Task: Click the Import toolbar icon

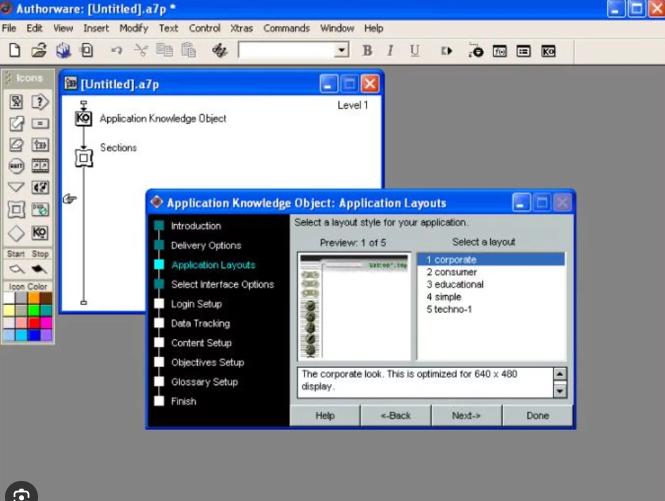Action: click(87, 50)
